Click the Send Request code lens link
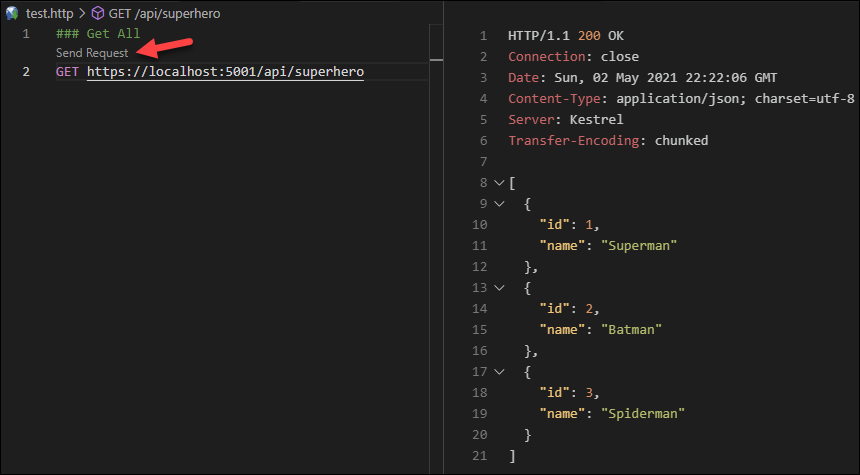 (92, 53)
